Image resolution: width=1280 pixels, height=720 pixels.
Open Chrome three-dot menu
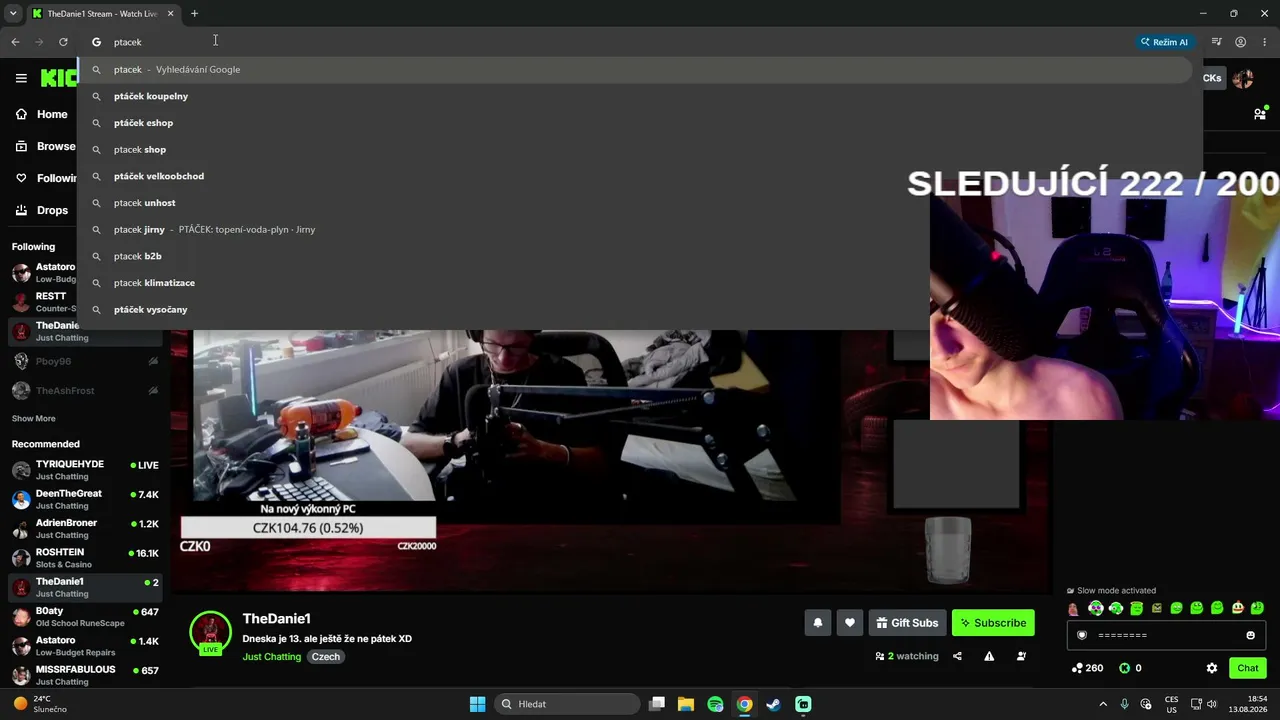(1264, 42)
